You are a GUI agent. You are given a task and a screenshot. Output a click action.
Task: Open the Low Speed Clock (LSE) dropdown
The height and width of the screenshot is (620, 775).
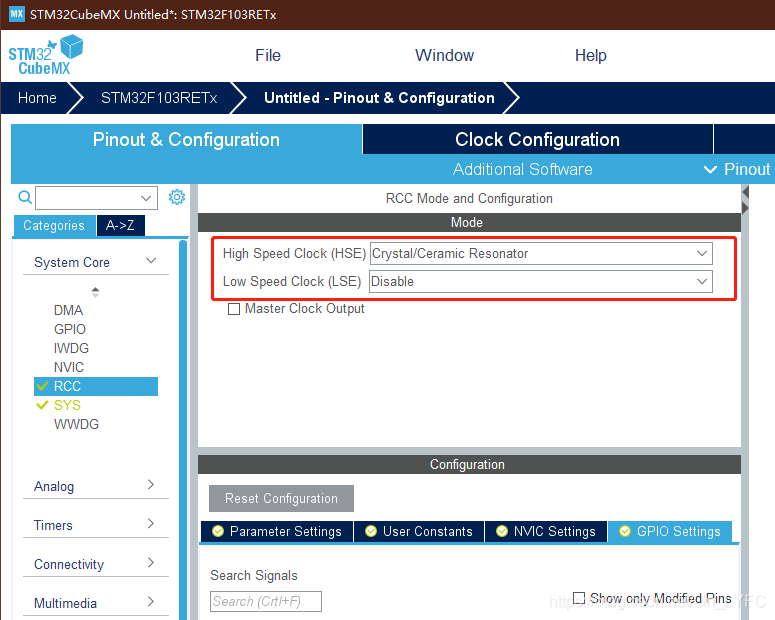[x=541, y=281]
